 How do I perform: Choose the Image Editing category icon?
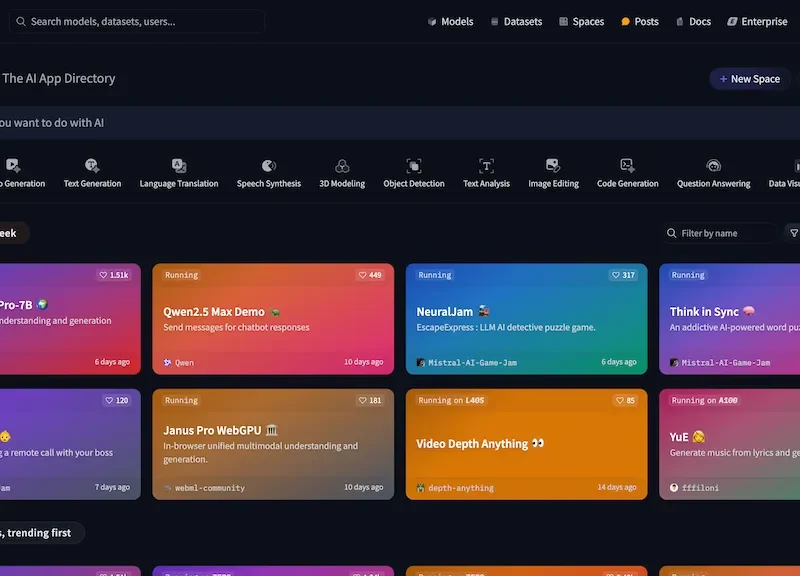(553, 165)
